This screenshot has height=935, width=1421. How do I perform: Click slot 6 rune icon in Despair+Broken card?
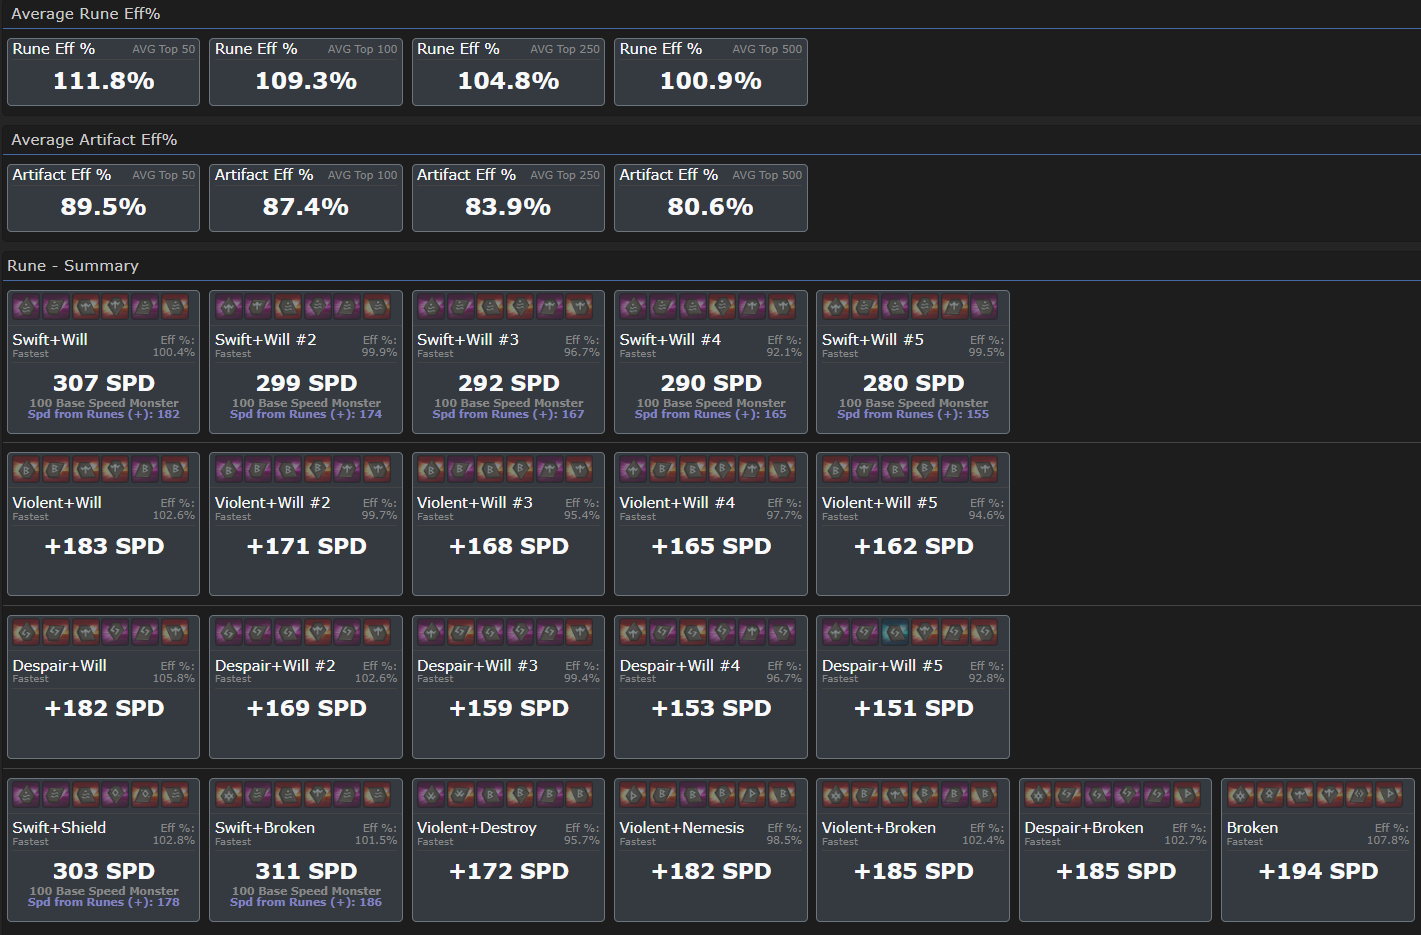1187,795
